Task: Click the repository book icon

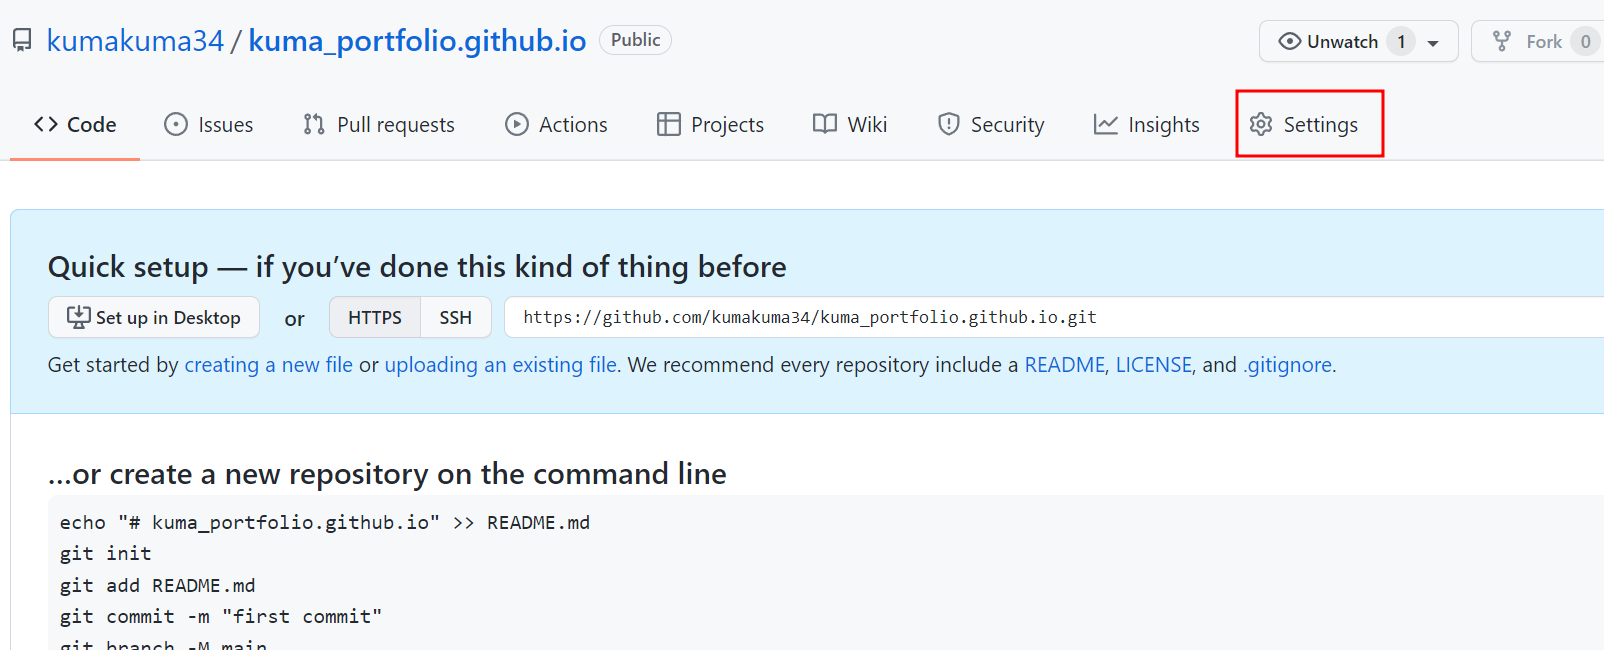Action: pos(22,40)
